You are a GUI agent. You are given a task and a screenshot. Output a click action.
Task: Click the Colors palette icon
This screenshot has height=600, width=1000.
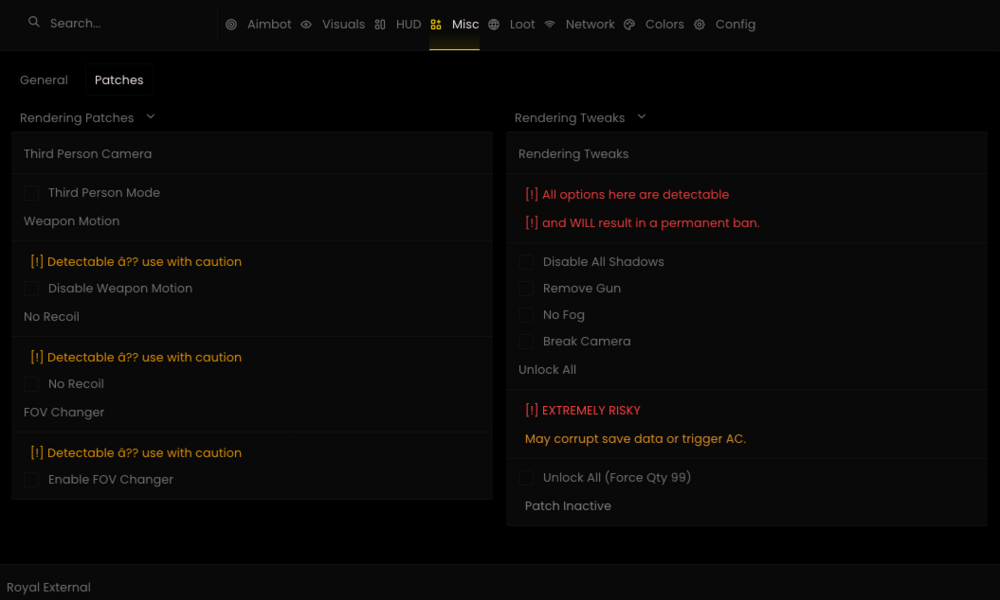(x=629, y=24)
